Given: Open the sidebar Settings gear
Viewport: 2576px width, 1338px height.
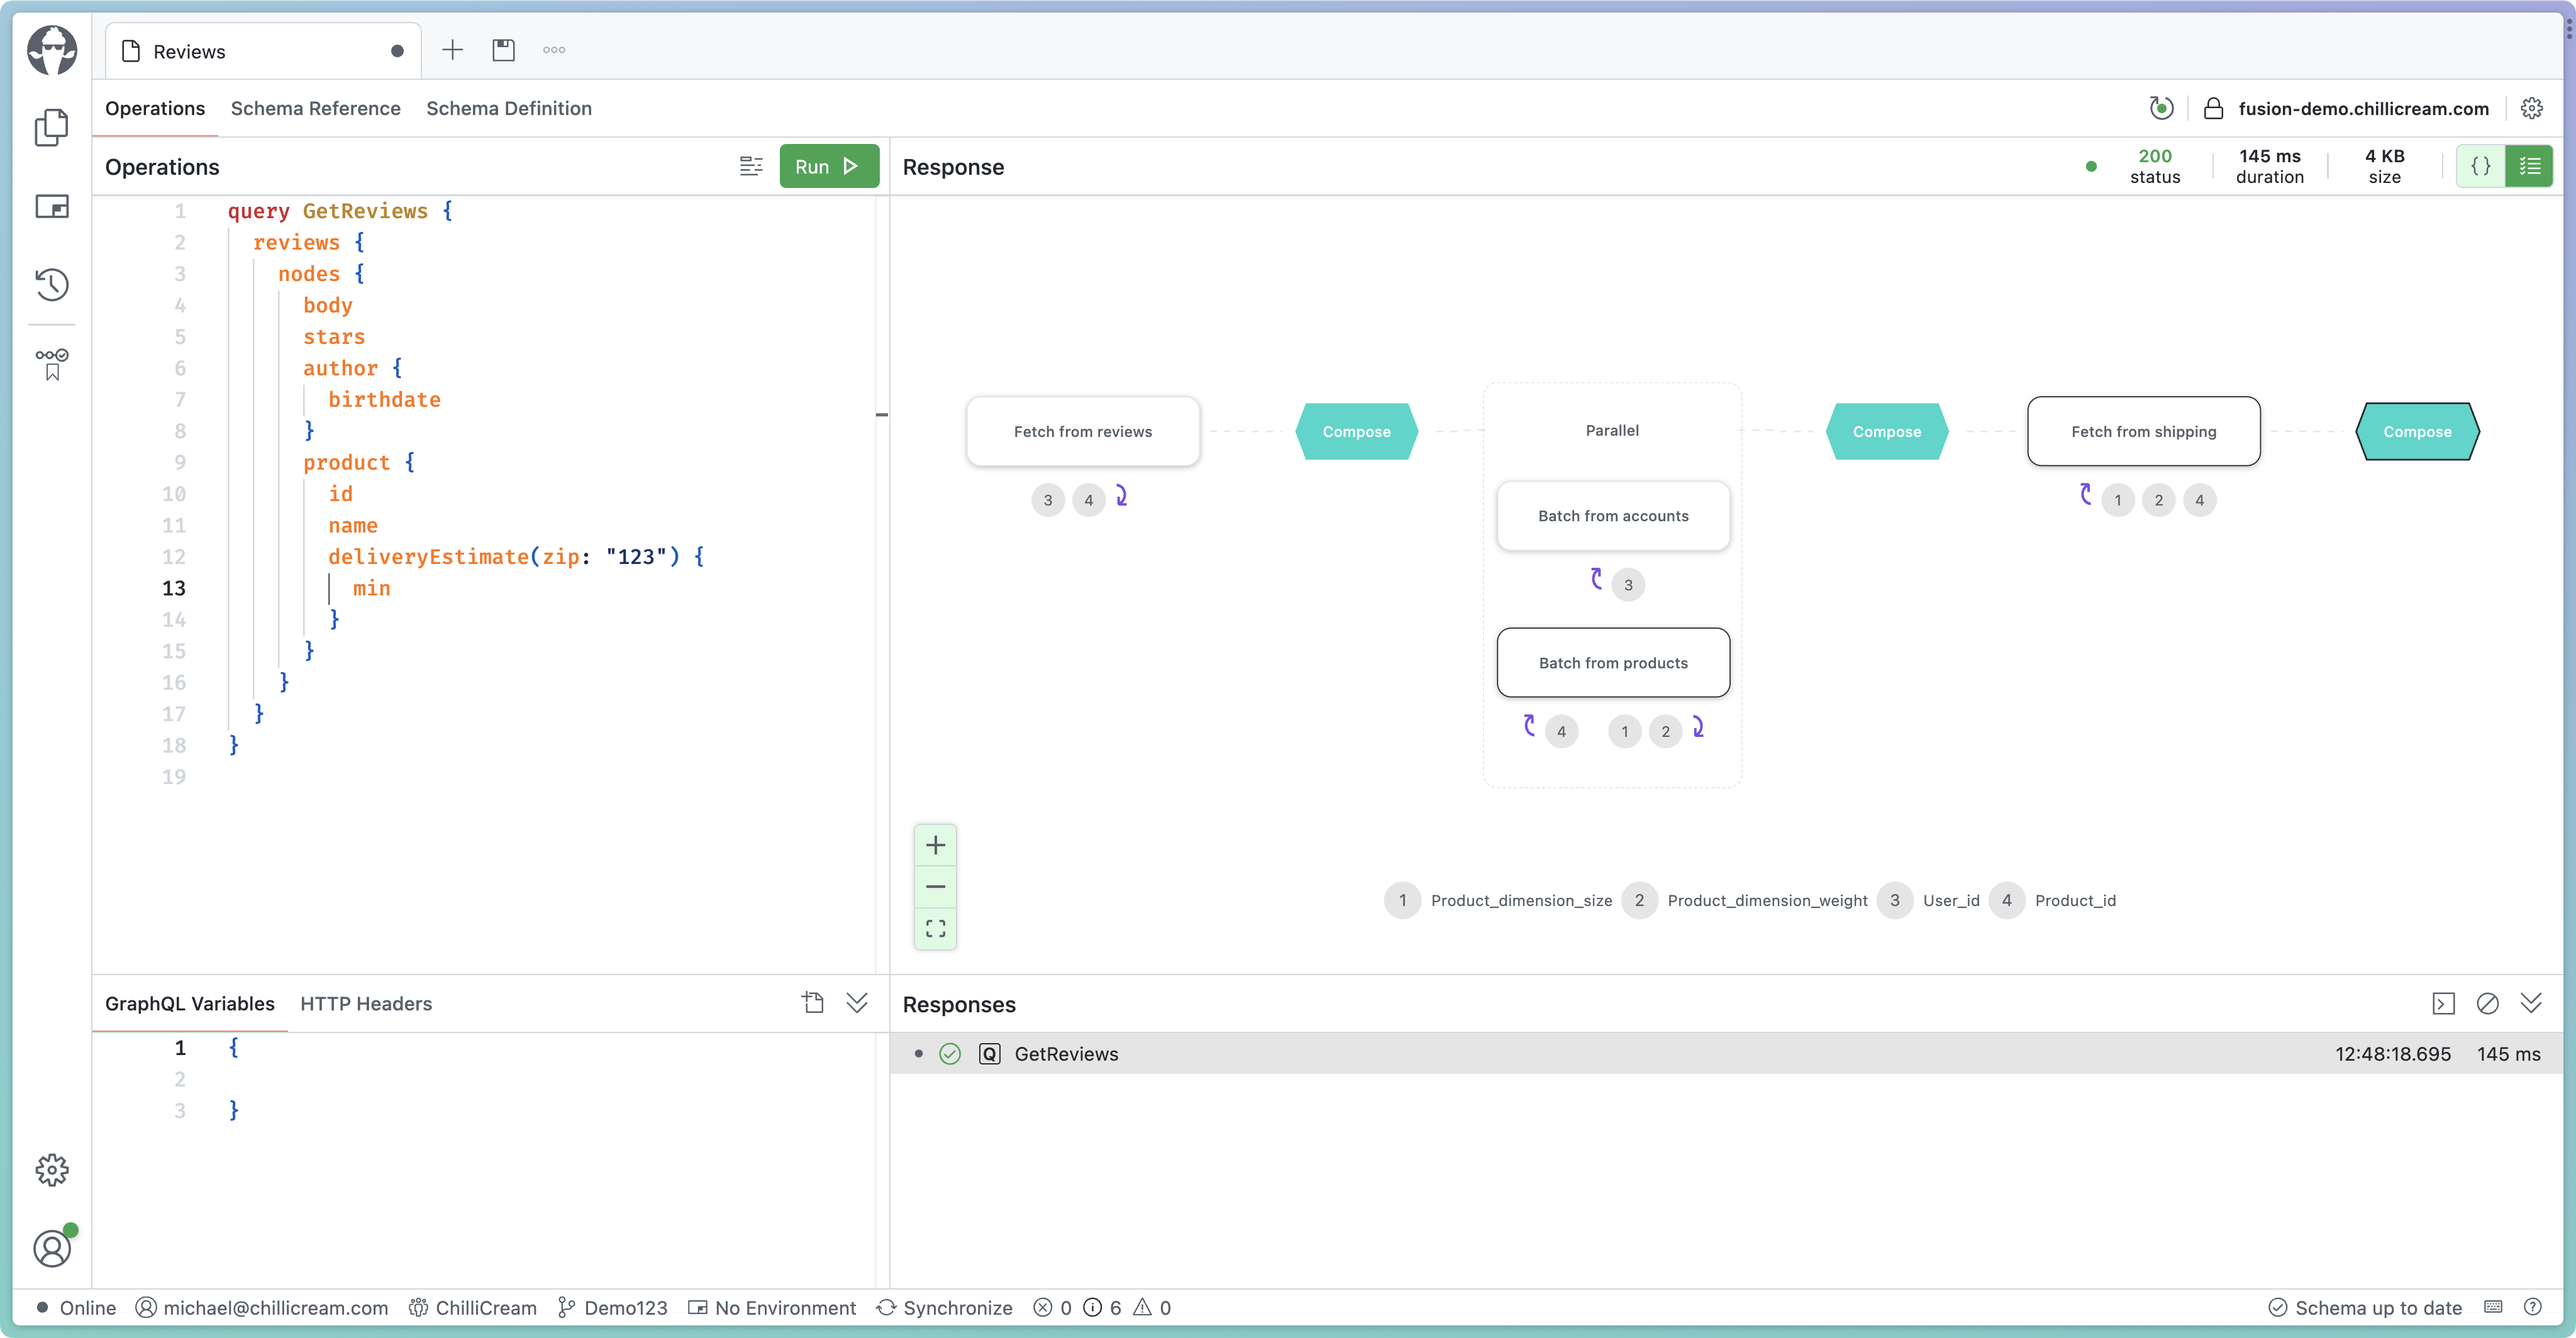Looking at the screenshot, I should click(51, 1170).
